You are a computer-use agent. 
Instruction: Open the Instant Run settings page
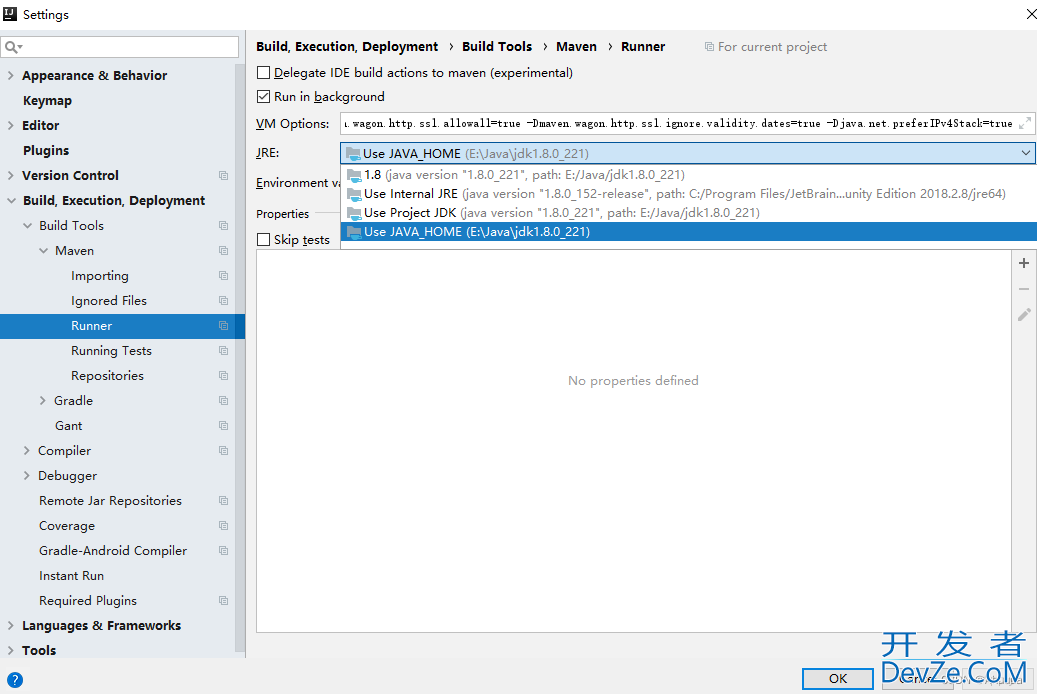pos(71,576)
